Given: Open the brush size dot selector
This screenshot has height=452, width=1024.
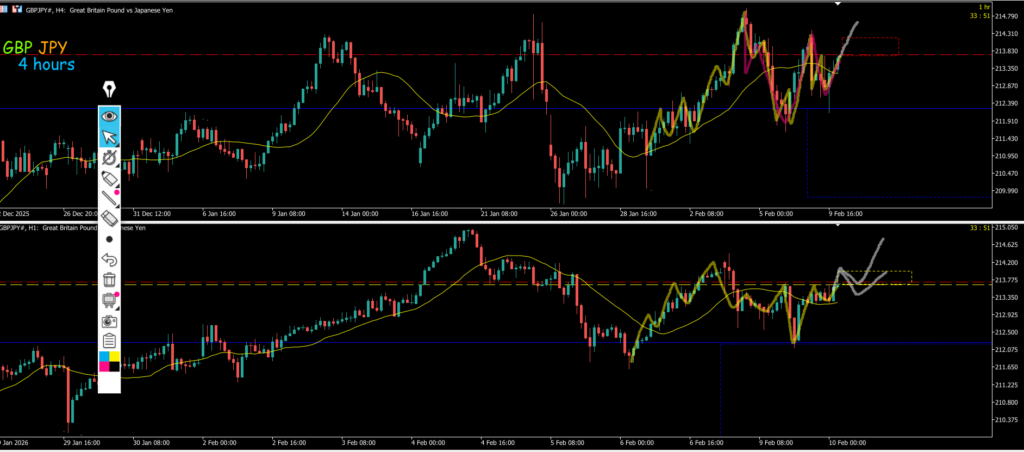Looking at the screenshot, I should [x=110, y=239].
